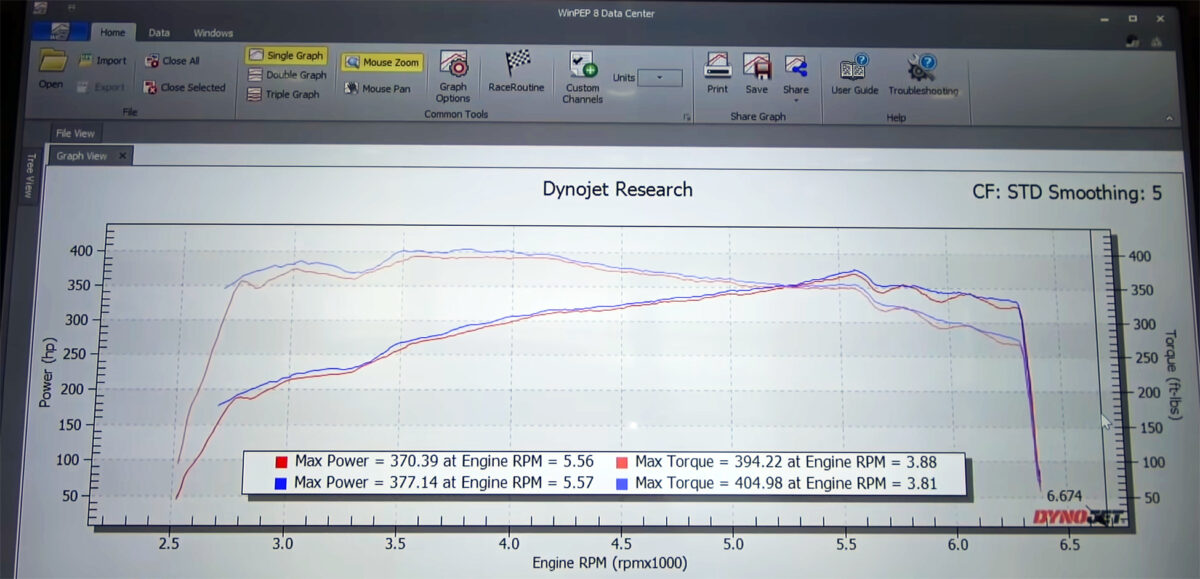Open the Share dropdown menu
Viewport: 1200px width, 579px height.
click(796, 74)
